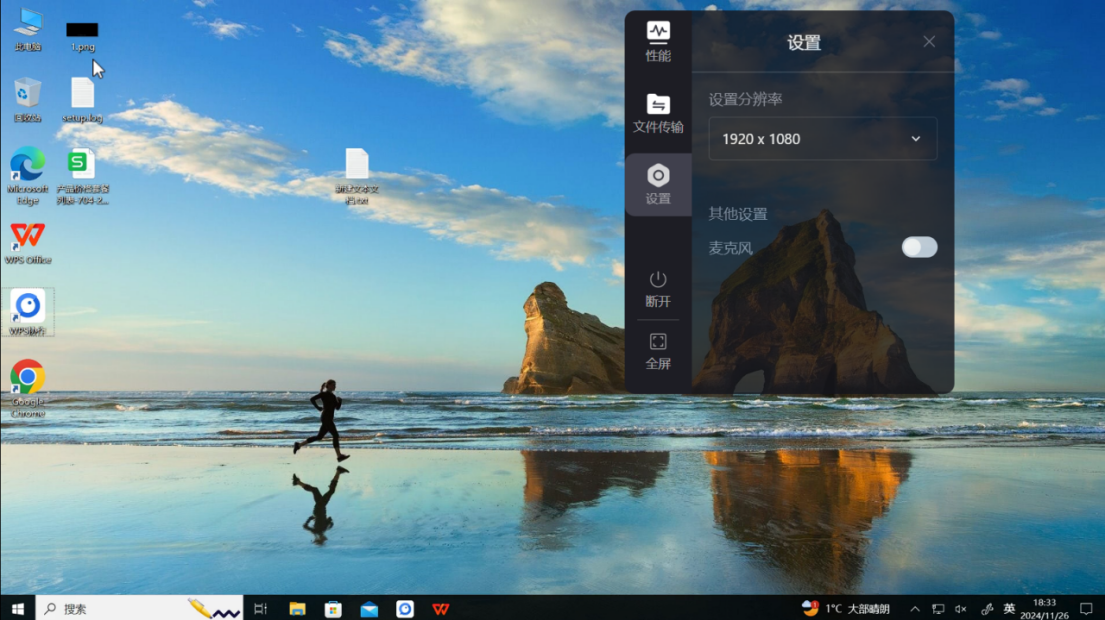Select the WPS Office desktop icon
The height and width of the screenshot is (620, 1105).
pos(28,237)
